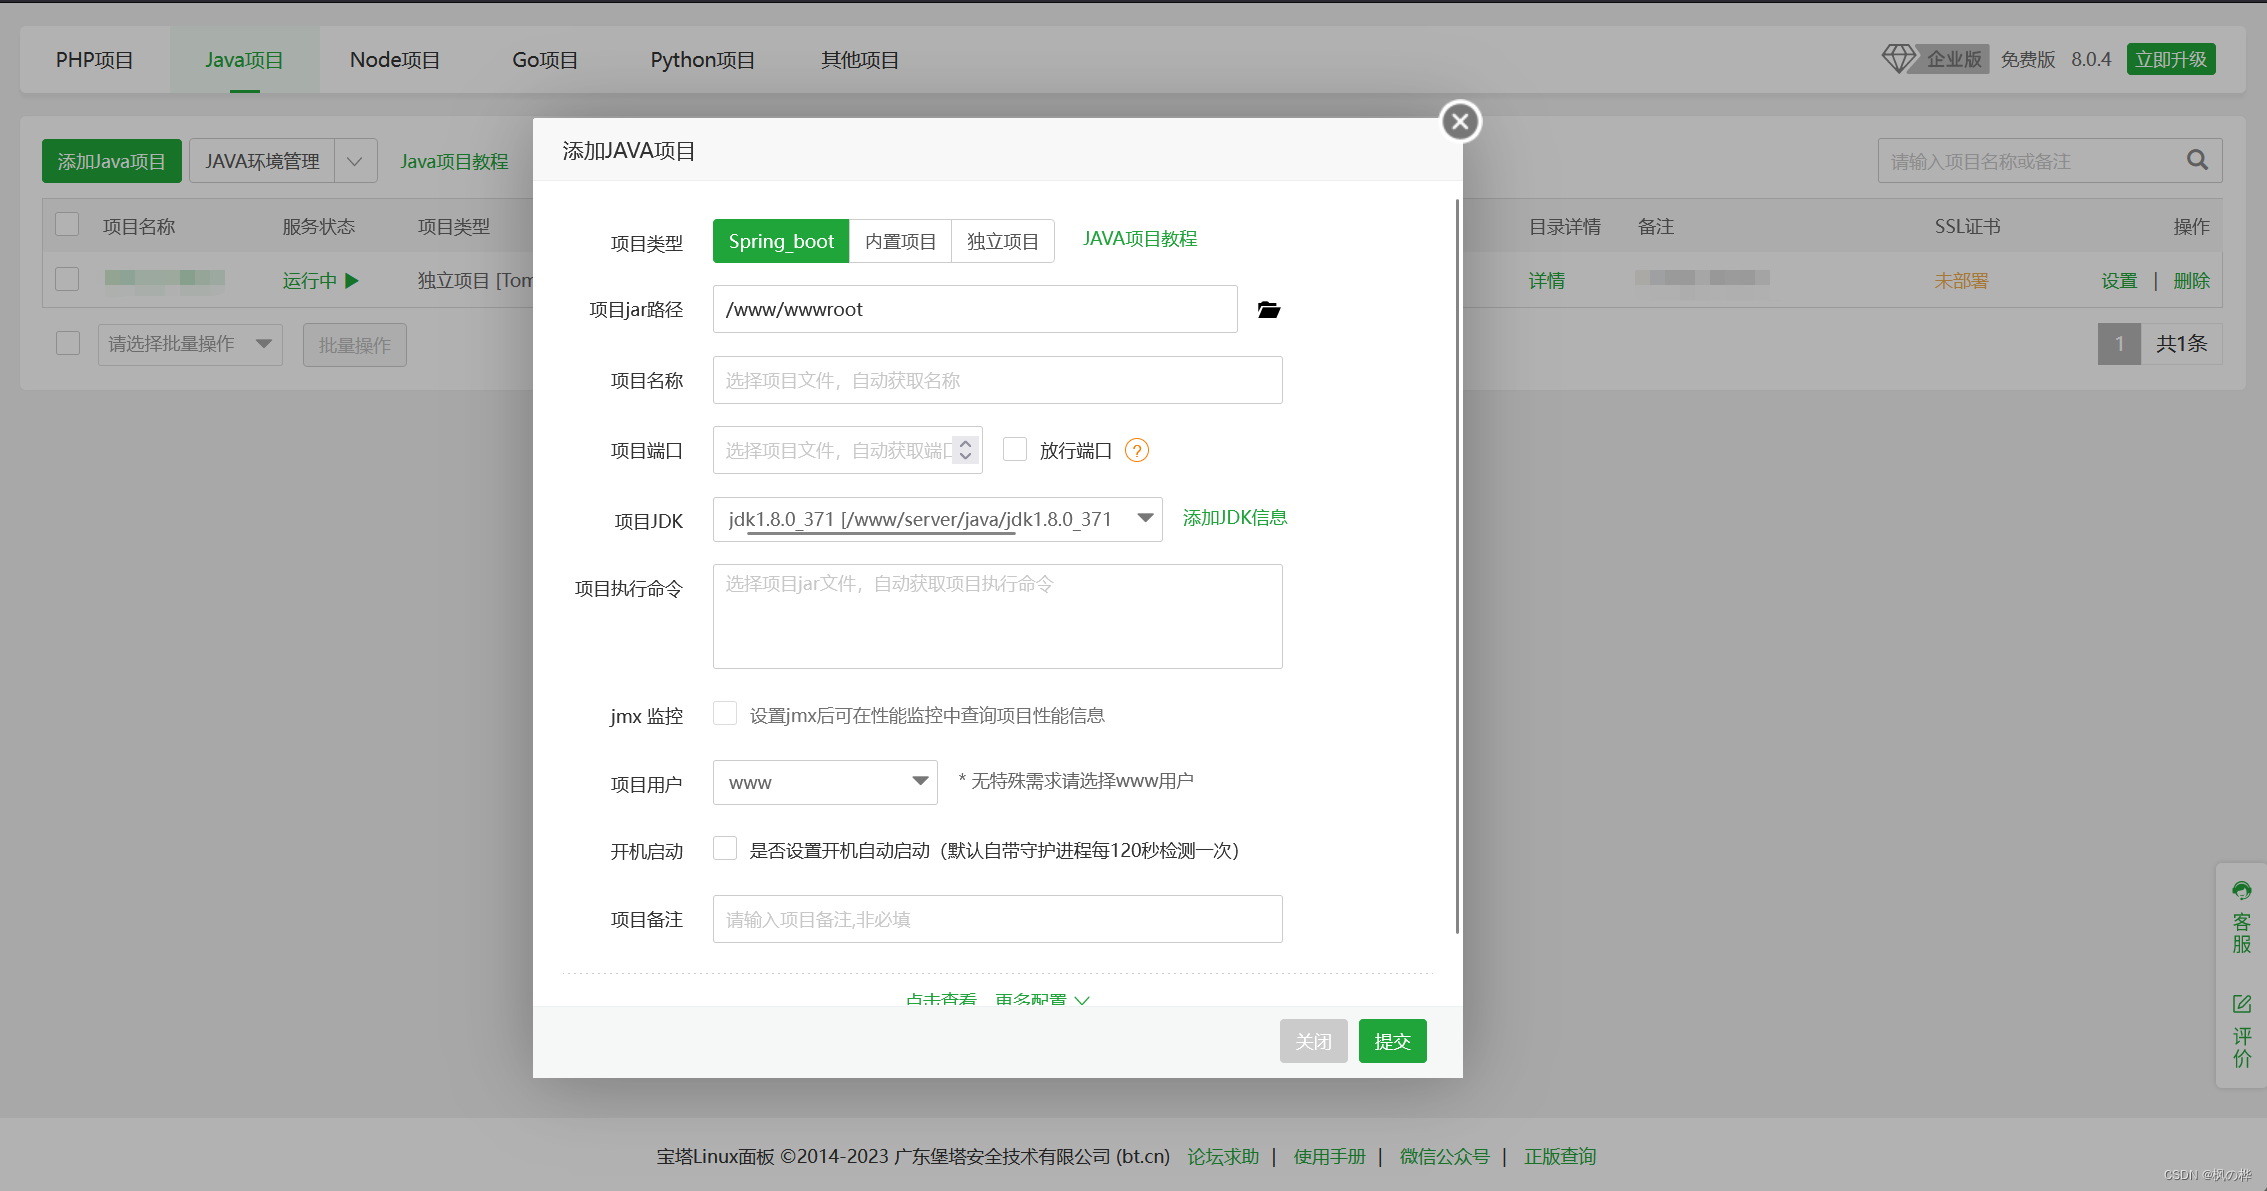Select 独立项目 project type
The height and width of the screenshot is (1191, 2267).
tap(1002, 241)
